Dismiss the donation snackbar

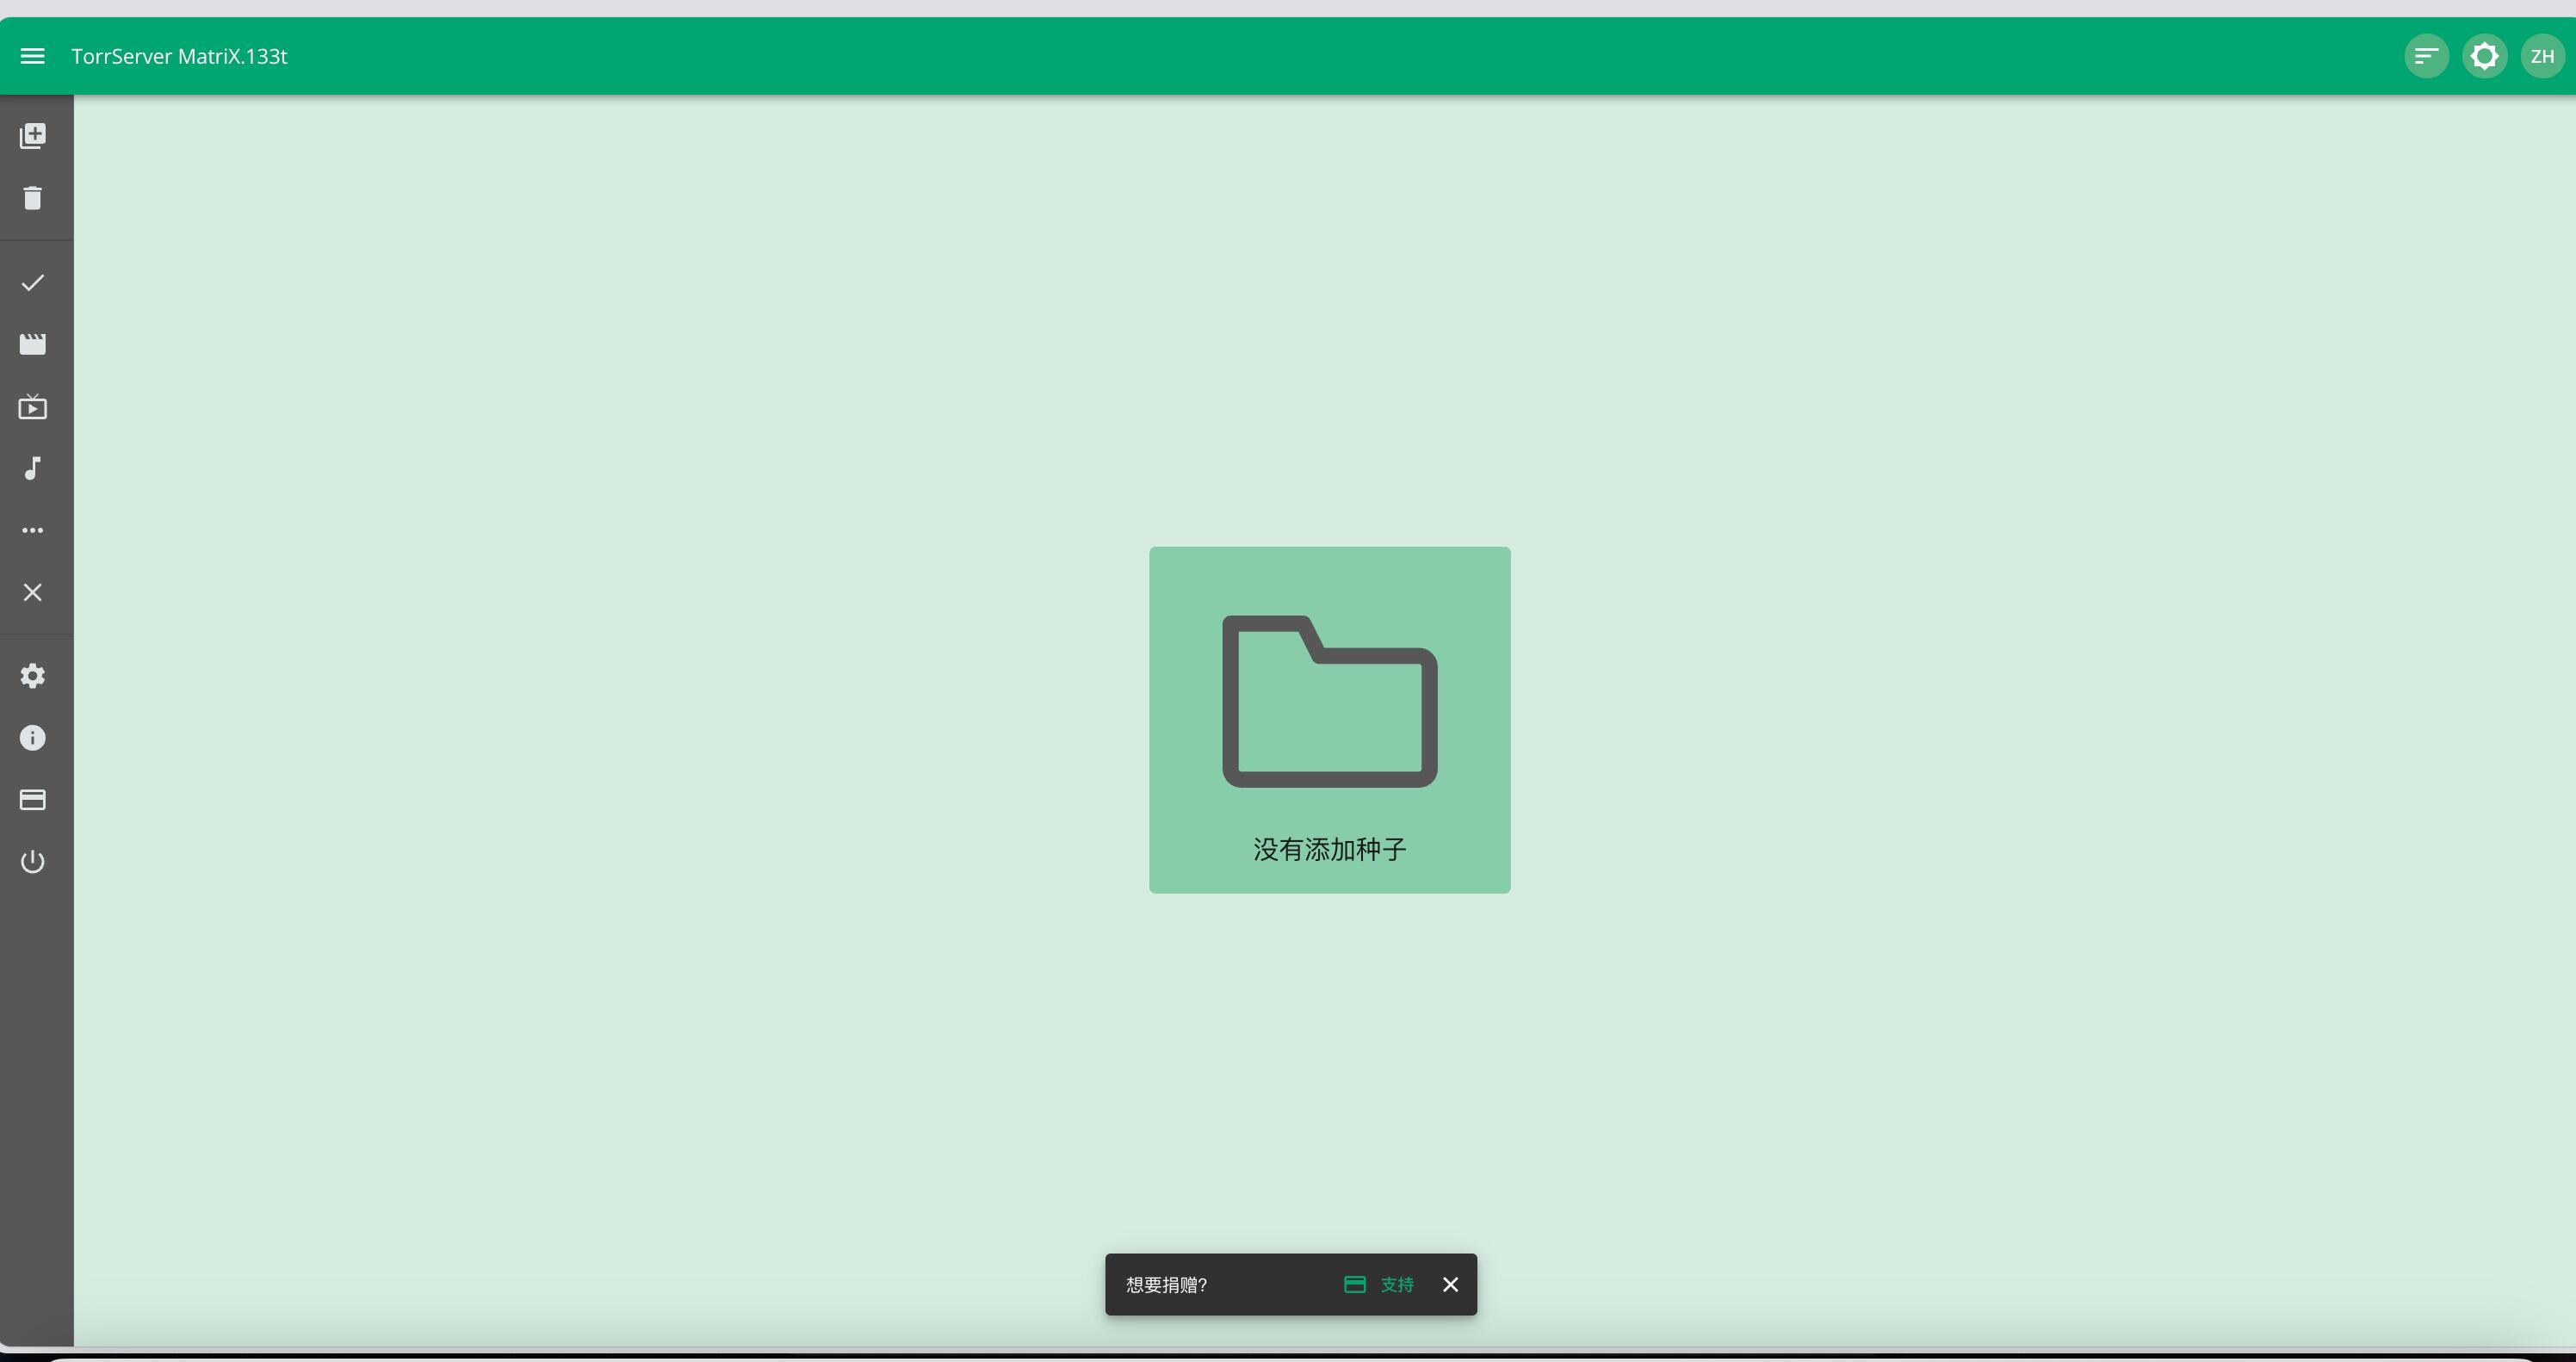[1450, 1284]
